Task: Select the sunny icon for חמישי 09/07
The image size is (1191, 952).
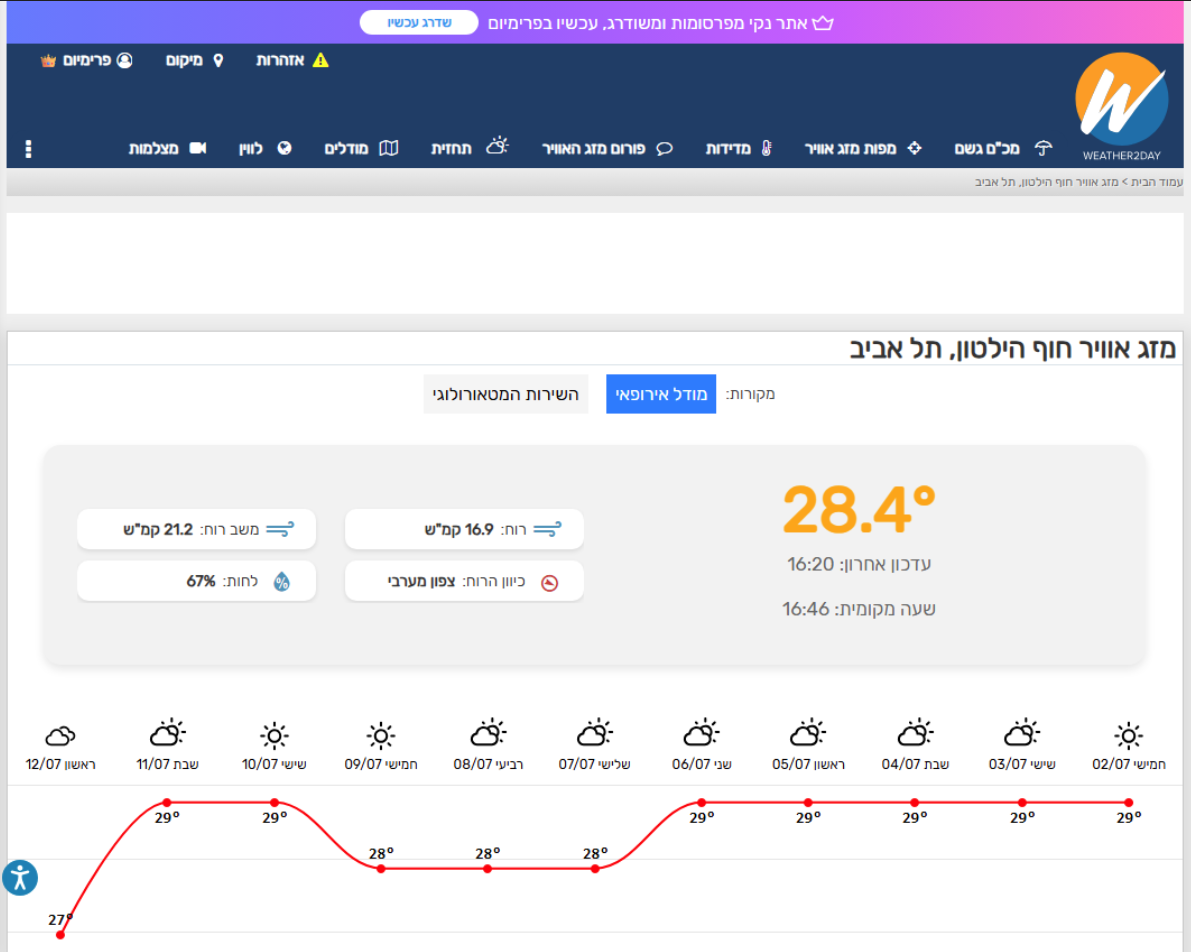Action: point(381,735)
